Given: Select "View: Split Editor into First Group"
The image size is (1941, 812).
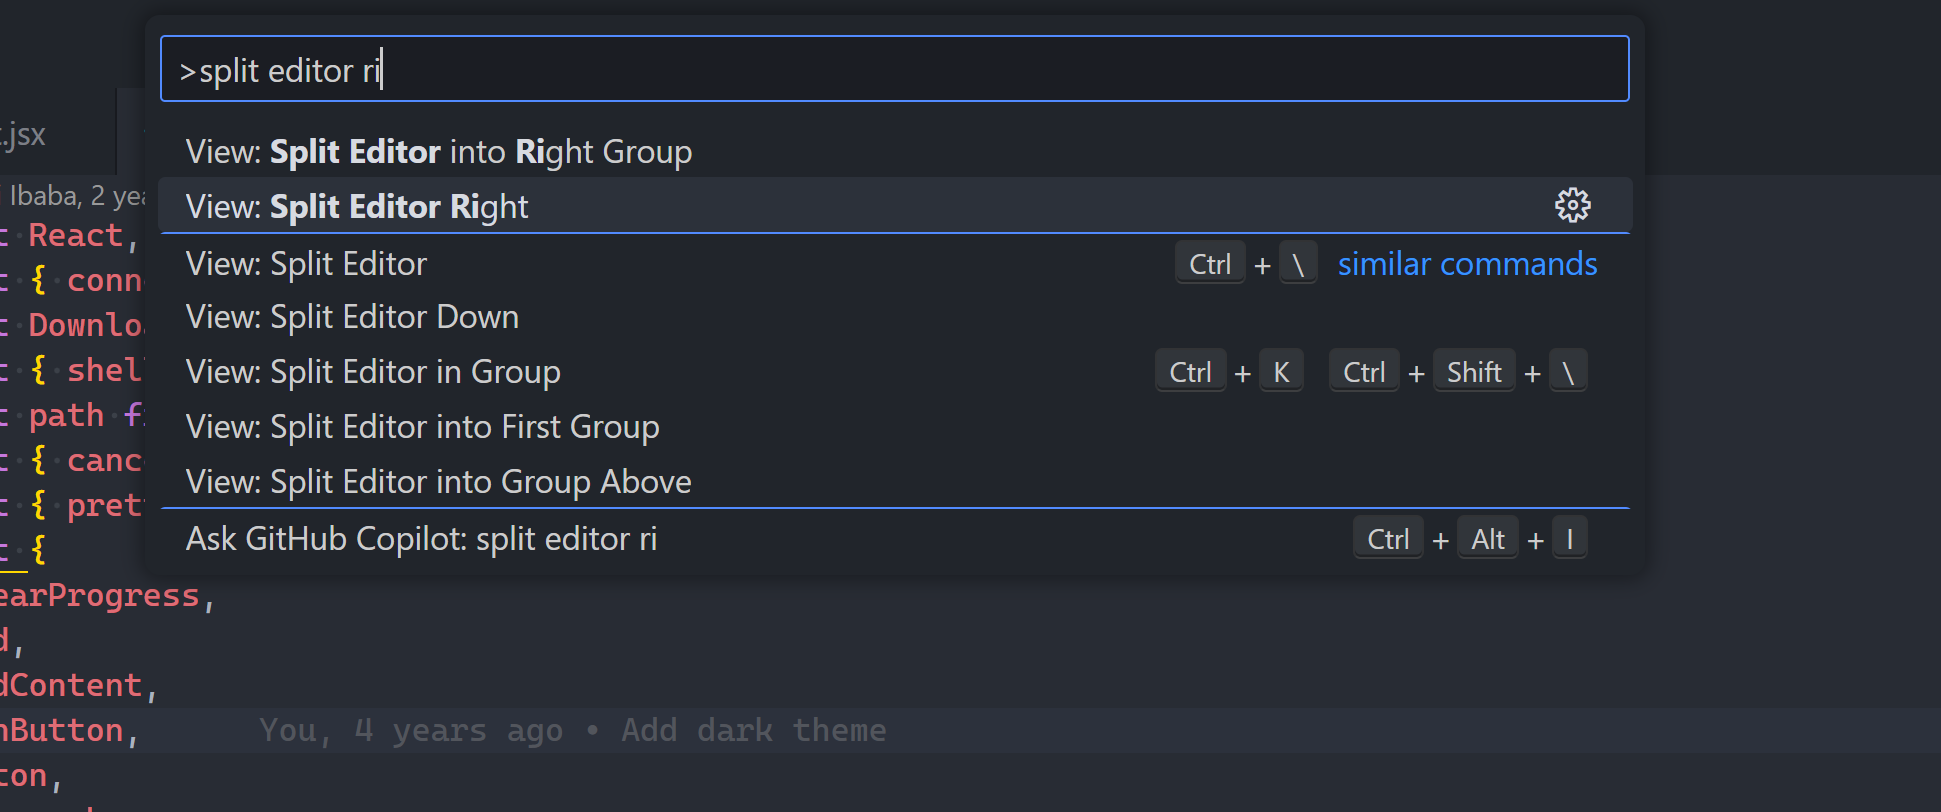Looking at the screenshot, I should [422, 427].
